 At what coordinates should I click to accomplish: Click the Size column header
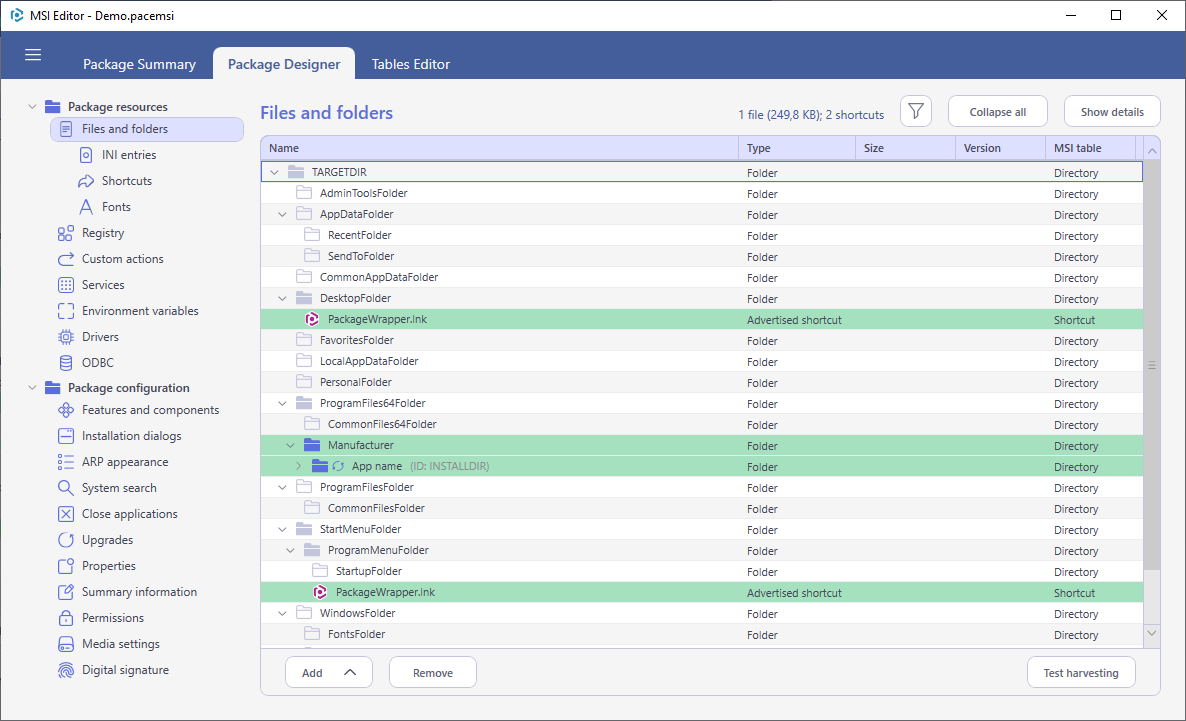[905, 148]
